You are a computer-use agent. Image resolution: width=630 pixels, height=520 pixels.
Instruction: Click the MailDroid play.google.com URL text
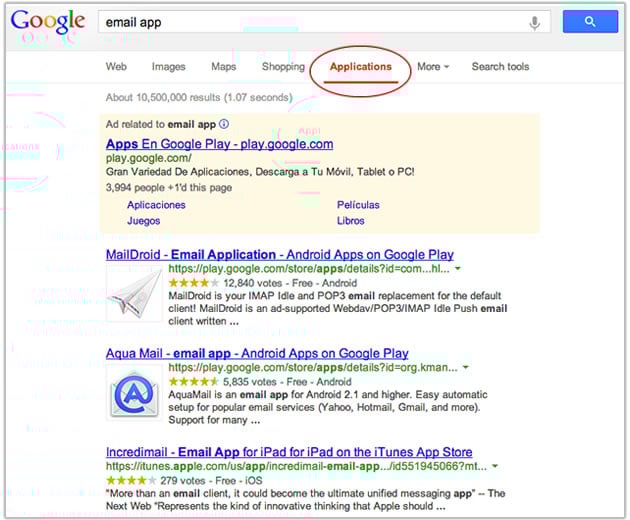pos(309,269)
